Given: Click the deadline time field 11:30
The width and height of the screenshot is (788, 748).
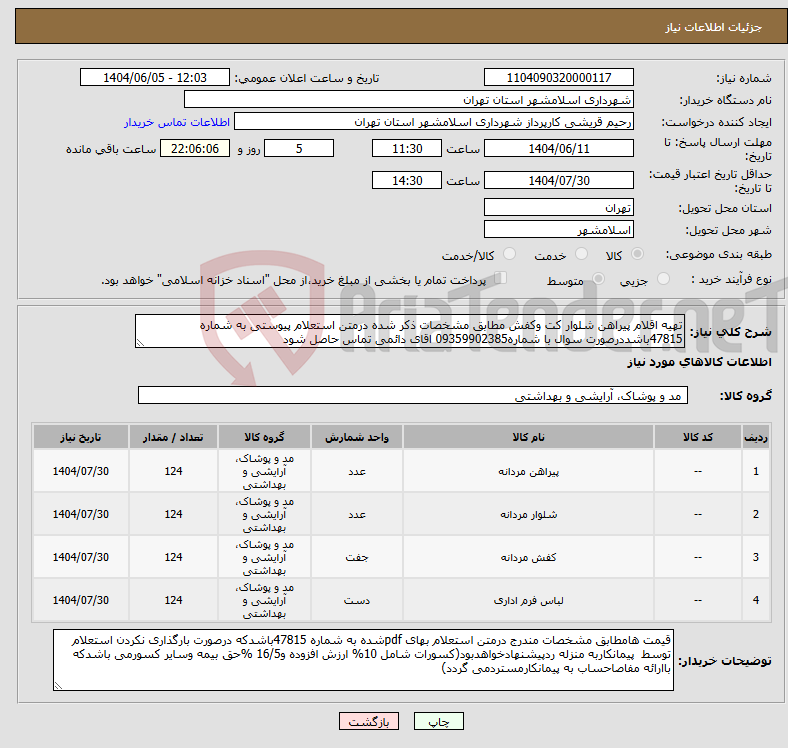Looking at the screenshot, I should [407, 148].
